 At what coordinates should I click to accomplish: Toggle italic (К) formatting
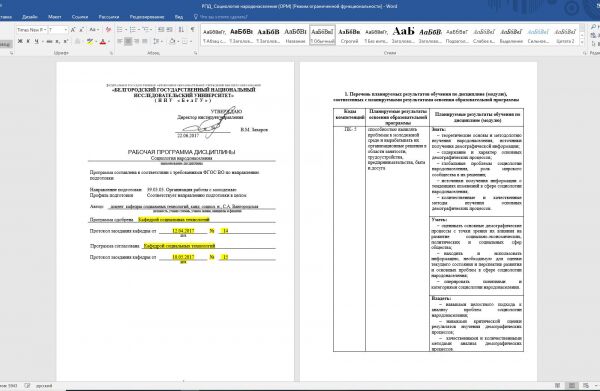tap(28, 41)
